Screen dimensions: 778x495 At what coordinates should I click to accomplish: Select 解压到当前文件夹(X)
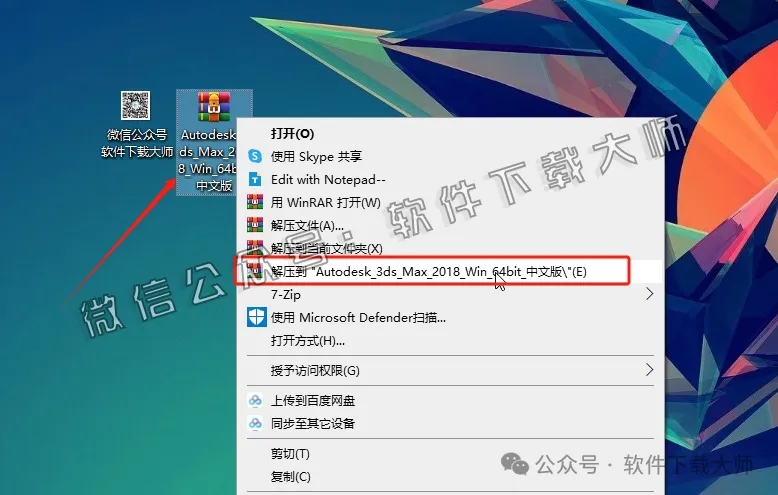pos(326,248)
